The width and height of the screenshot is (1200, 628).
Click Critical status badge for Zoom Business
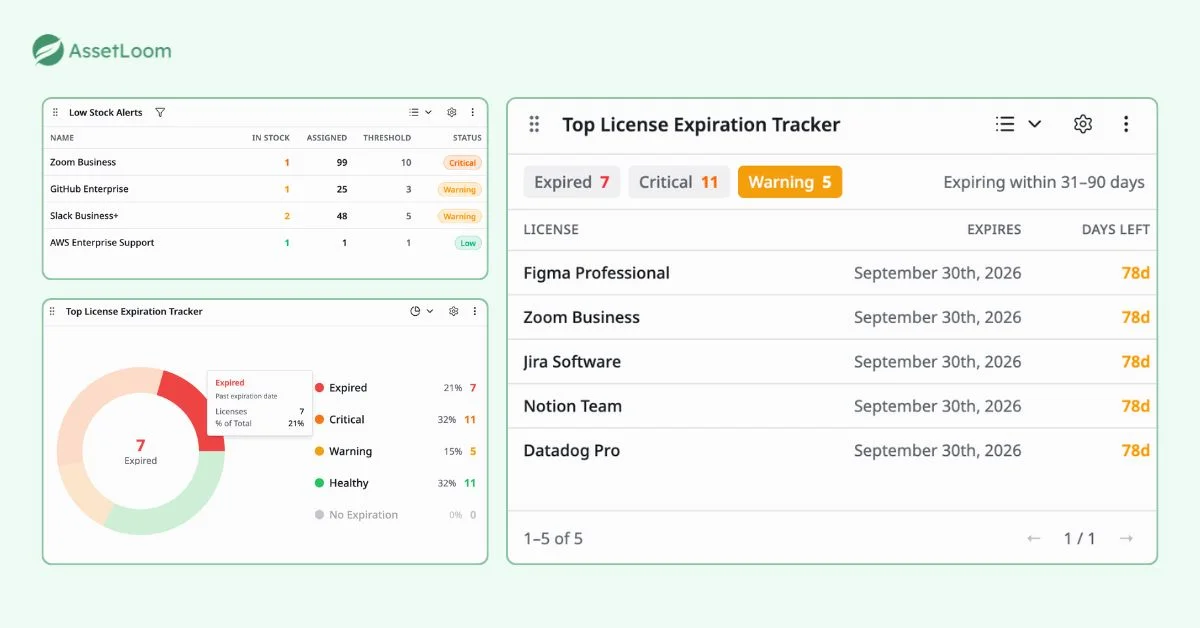point(463,162)
